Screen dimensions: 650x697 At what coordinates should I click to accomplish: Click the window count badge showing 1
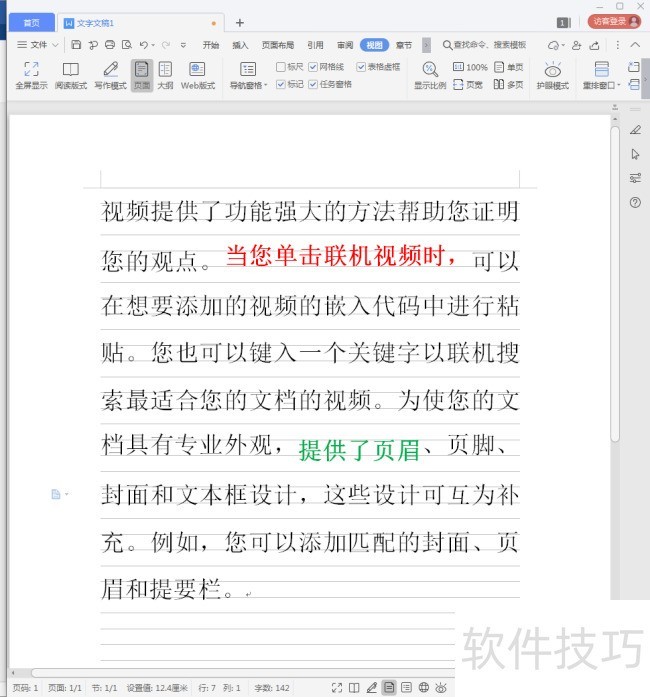click(x=564, y=23)
